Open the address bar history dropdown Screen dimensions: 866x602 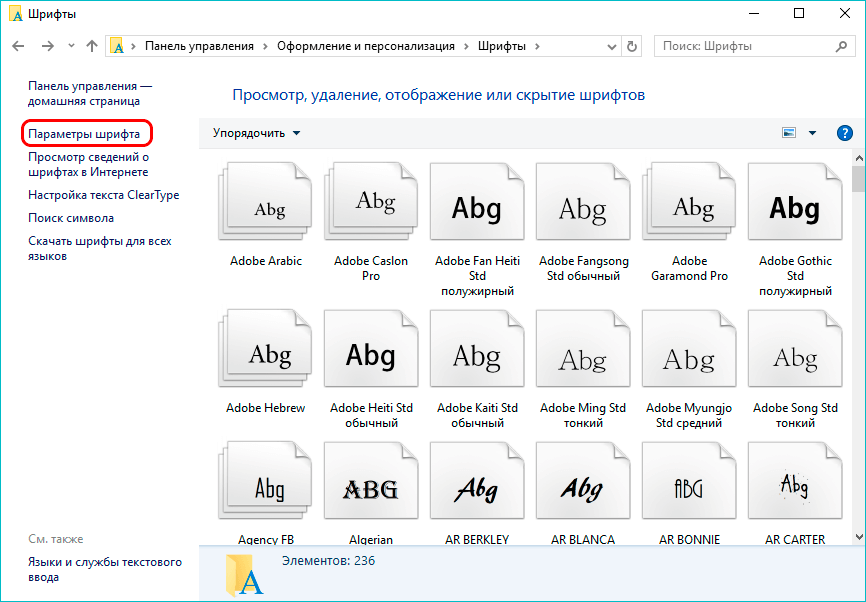click(x=612, y=47)
